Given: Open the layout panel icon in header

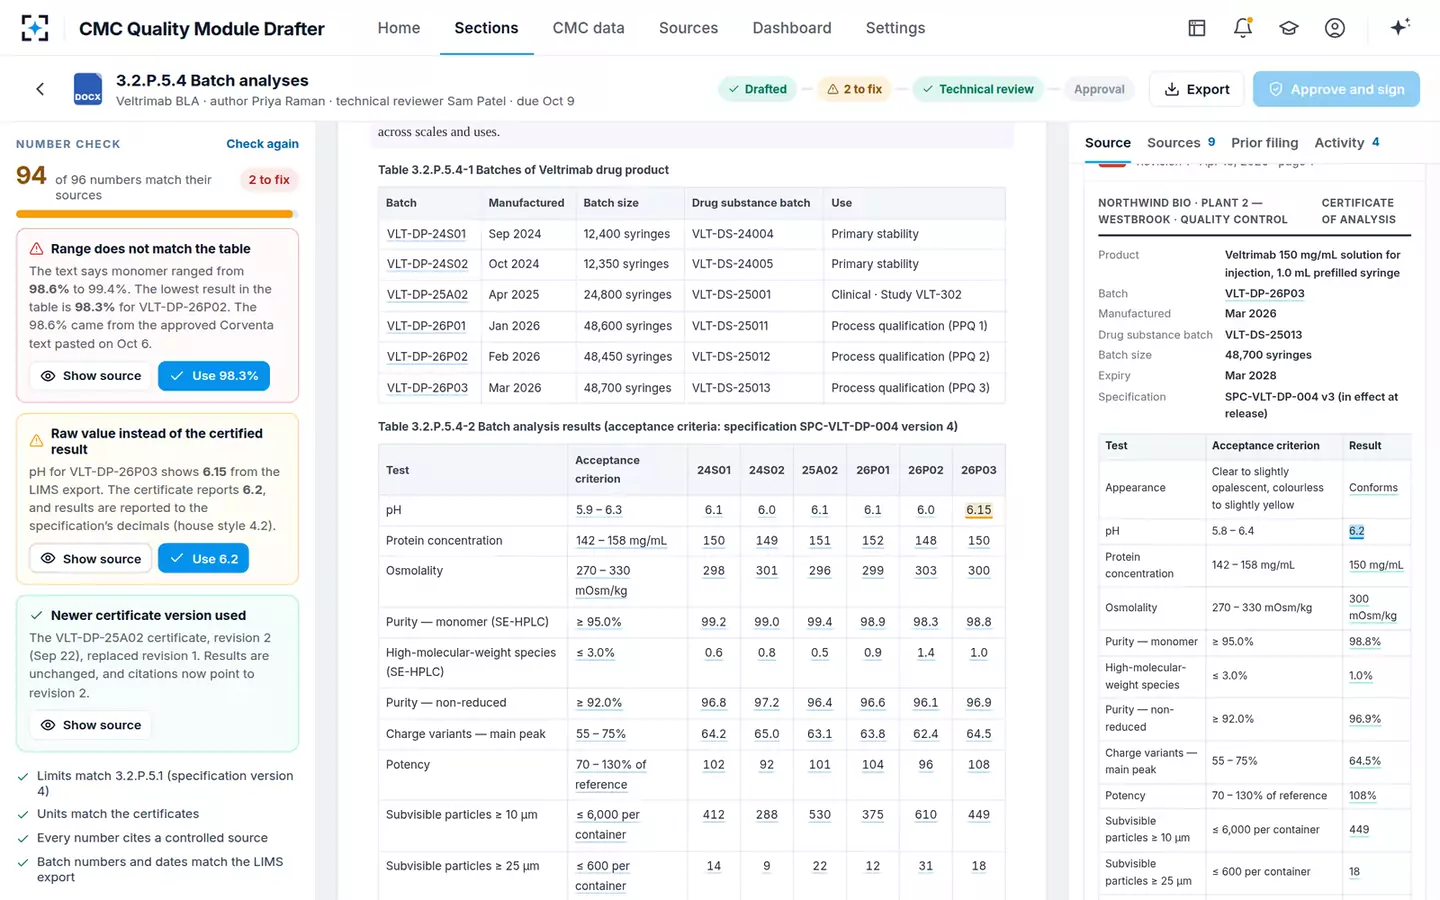Looking at the screenshot, I should (x=1197, y=28).
